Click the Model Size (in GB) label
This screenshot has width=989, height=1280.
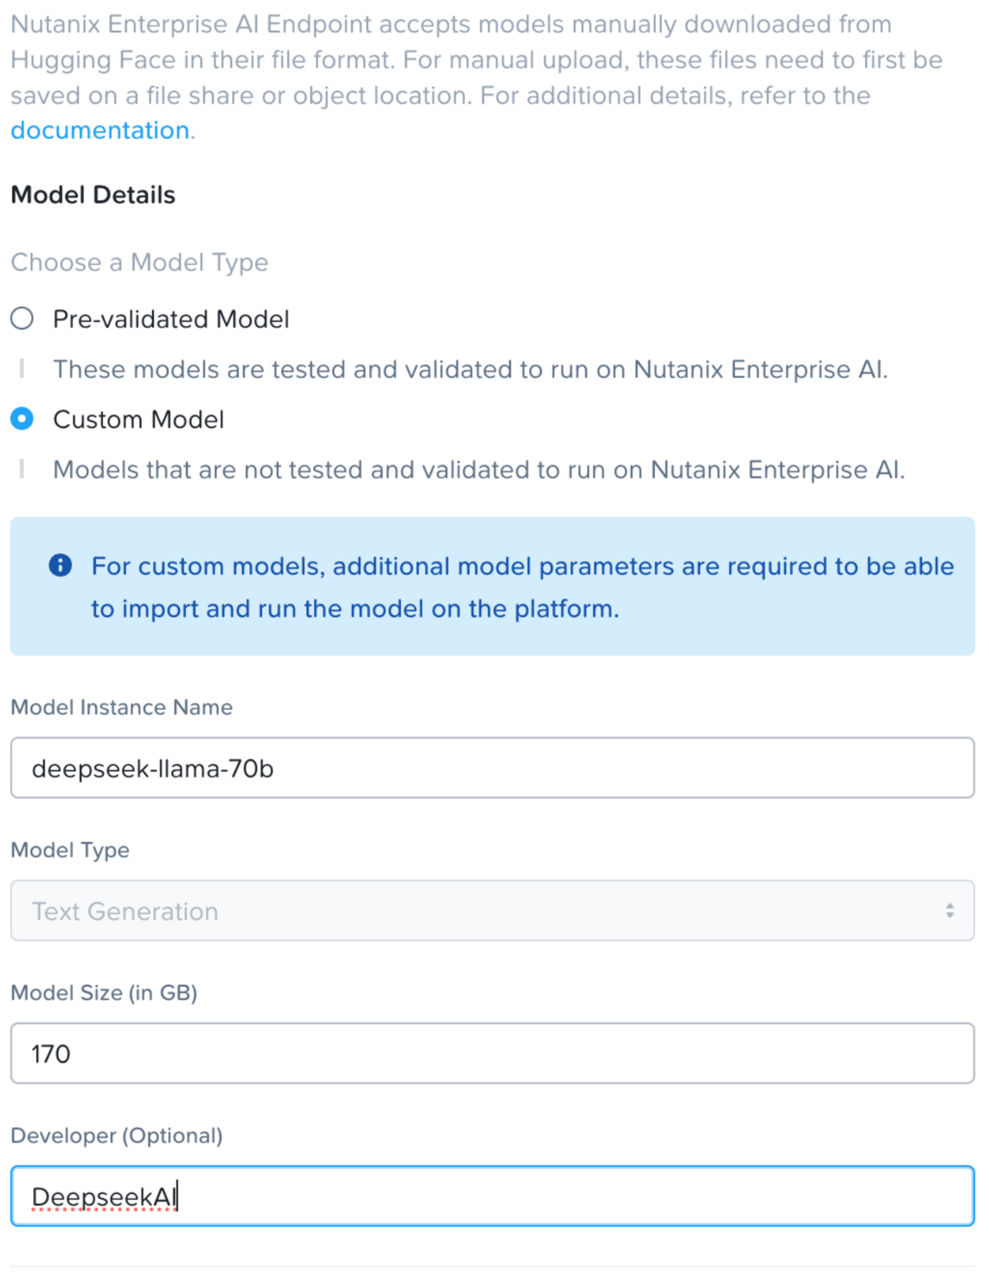[104, 993]
